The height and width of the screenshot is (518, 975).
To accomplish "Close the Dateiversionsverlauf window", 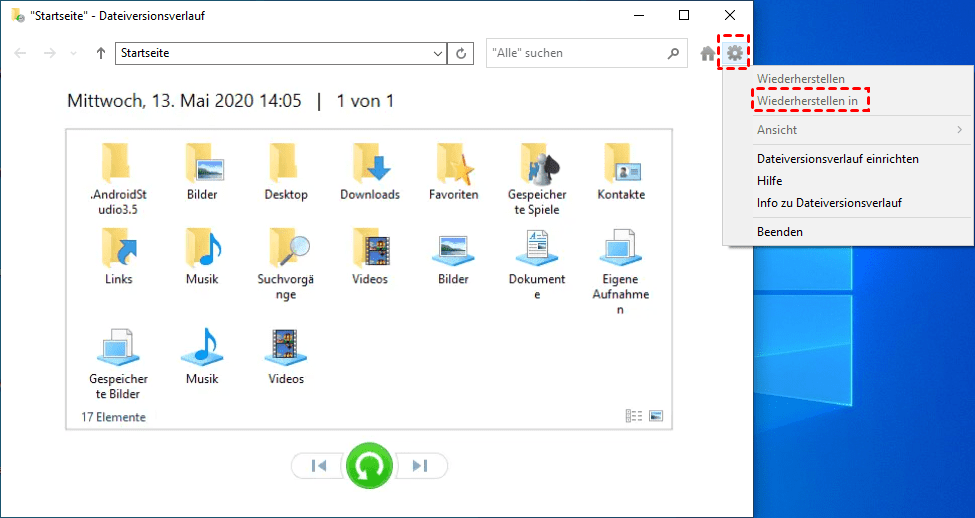I will [730, 16].
